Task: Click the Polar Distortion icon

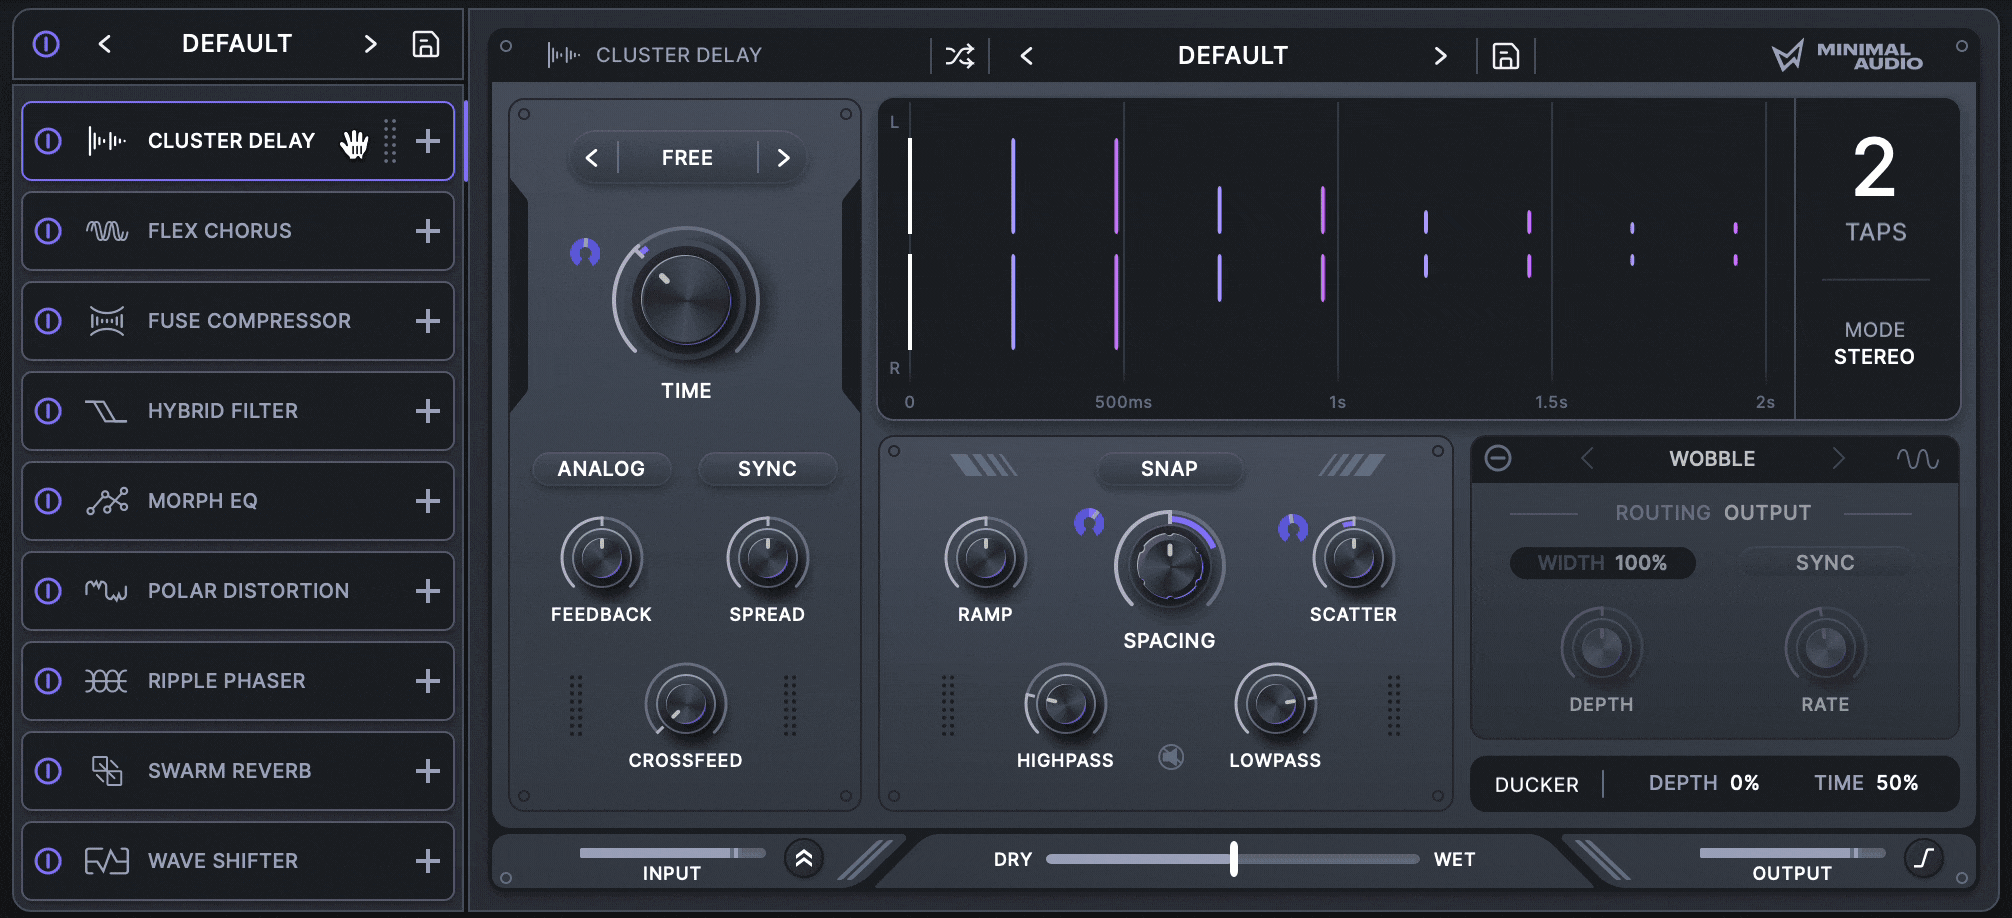Action: [x=107, y=591]
